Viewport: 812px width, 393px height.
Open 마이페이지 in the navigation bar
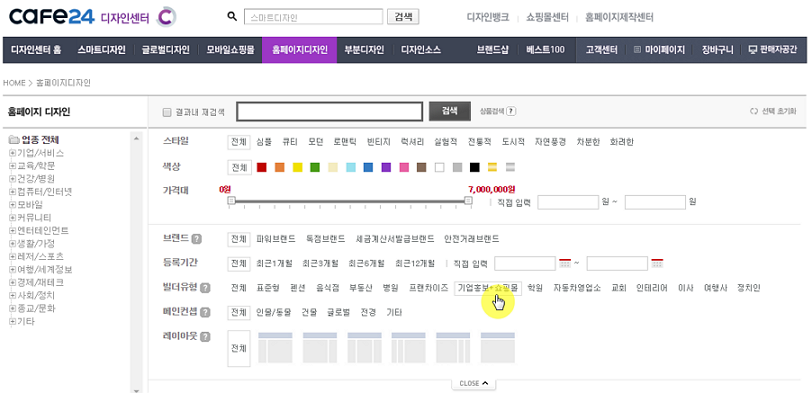(659, 50)
